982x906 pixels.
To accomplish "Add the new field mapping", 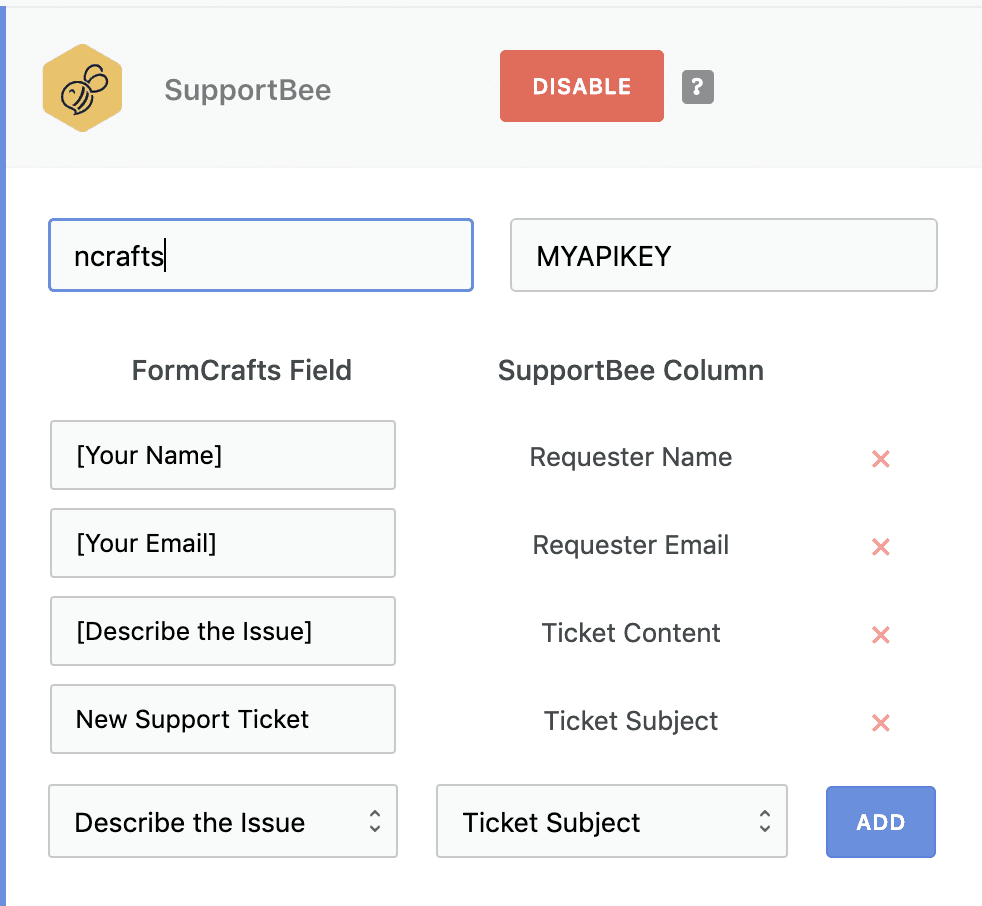I will tap(881, 821).
